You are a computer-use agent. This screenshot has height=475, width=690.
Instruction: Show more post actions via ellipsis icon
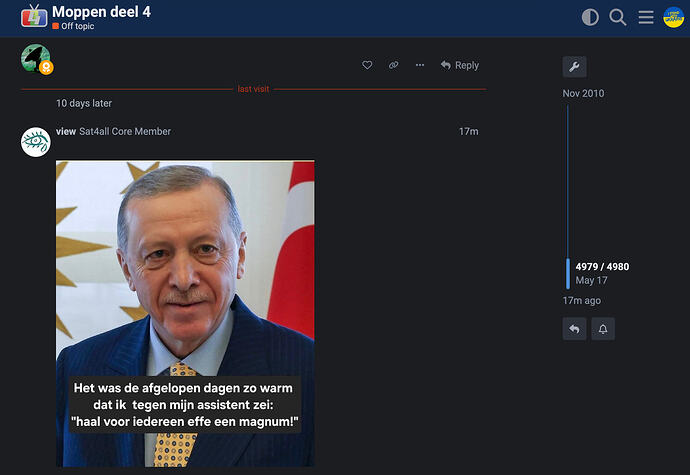coord(420,65)
